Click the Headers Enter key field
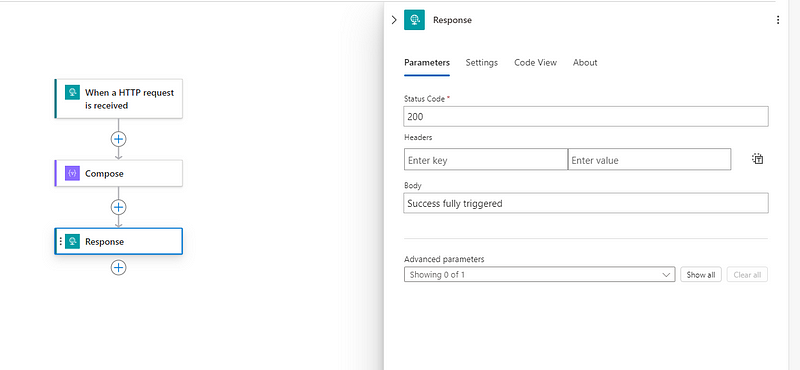Viewport: 800px width, 370px height. point(486,160)
